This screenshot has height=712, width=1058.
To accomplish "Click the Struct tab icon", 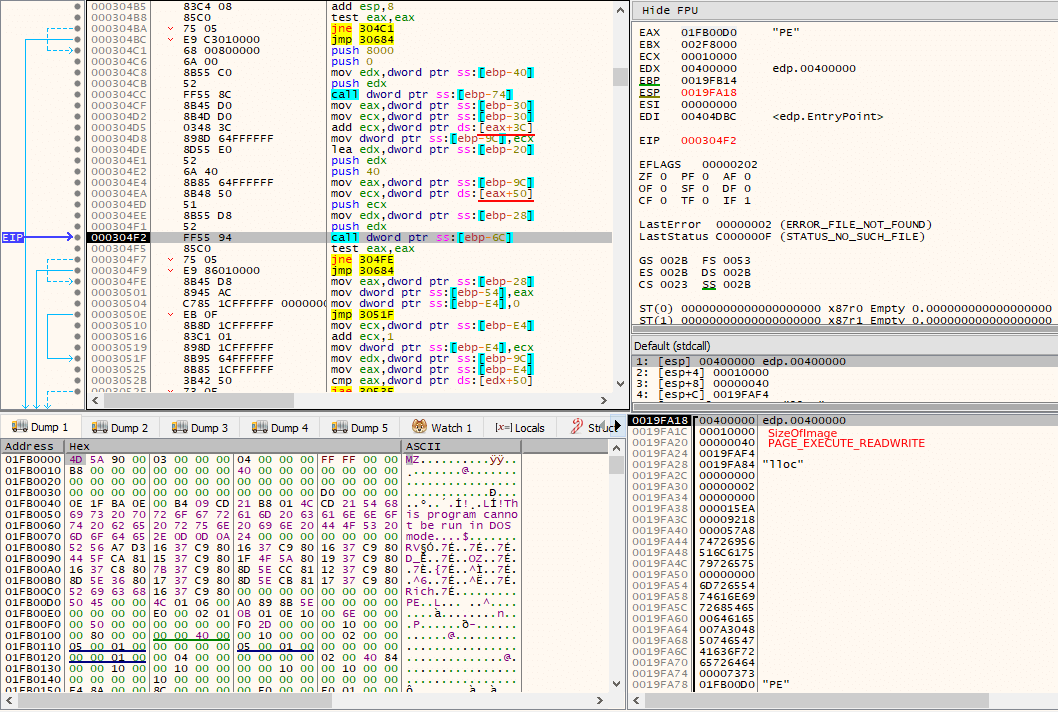I will pyautogui.click(x=577, y=427).
